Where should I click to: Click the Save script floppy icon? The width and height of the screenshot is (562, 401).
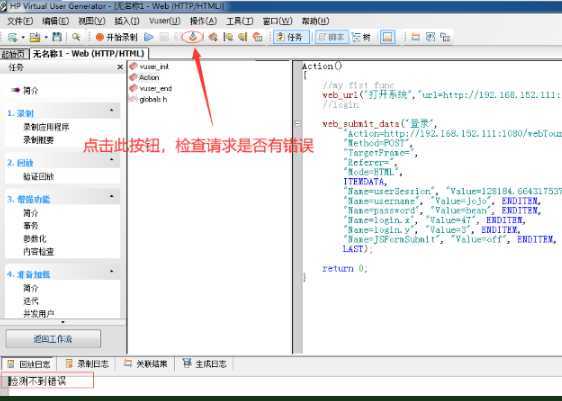57,37
